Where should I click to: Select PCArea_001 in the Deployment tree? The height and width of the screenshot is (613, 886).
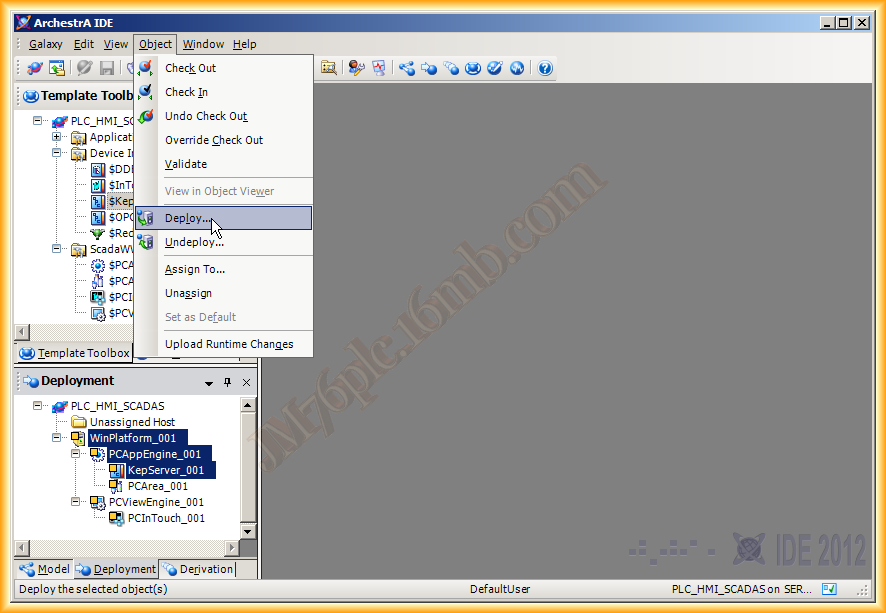(x=157, y=486)
